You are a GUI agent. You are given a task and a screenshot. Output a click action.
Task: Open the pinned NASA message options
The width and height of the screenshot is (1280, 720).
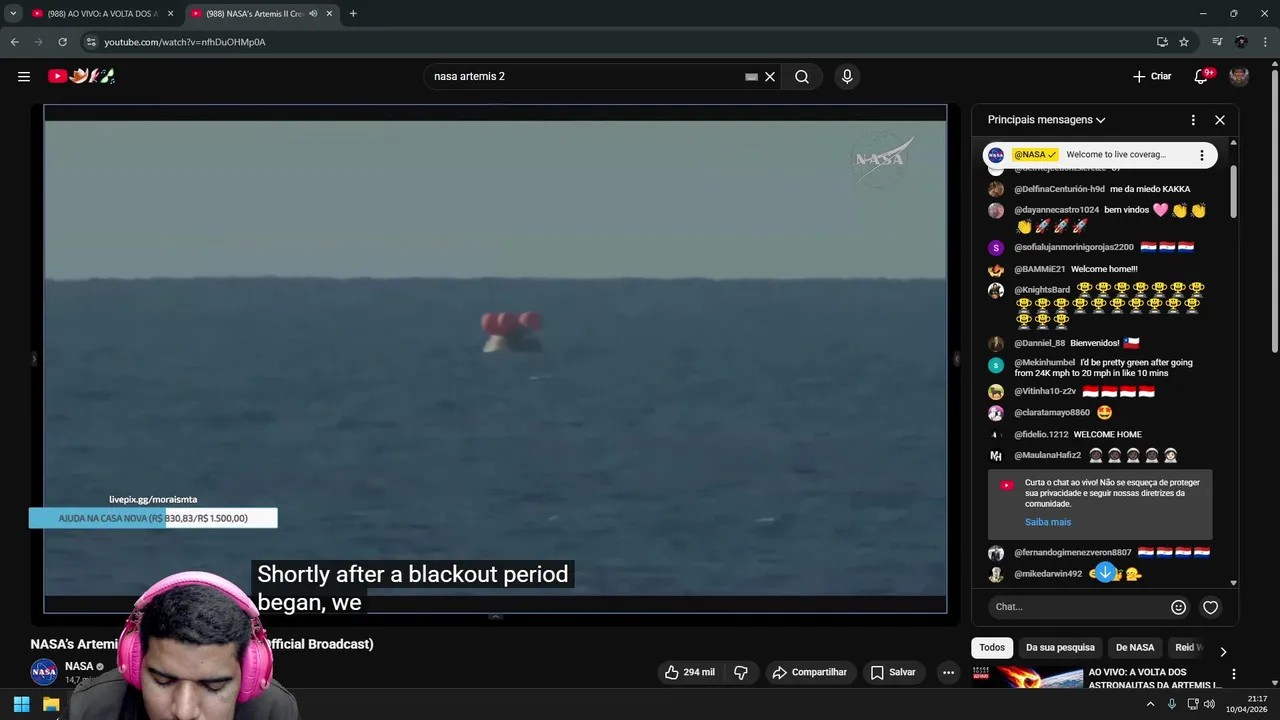pyautogui.click(x=1202, y=155)
